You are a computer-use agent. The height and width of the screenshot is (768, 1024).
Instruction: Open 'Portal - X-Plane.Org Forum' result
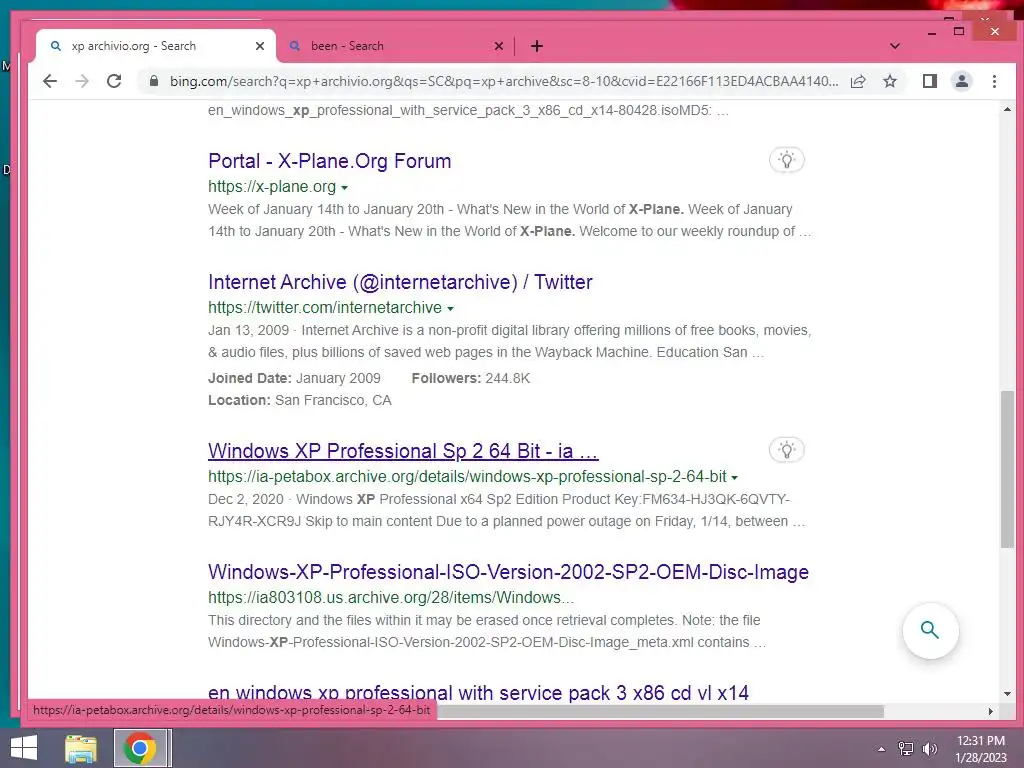[x=330, y=161]
